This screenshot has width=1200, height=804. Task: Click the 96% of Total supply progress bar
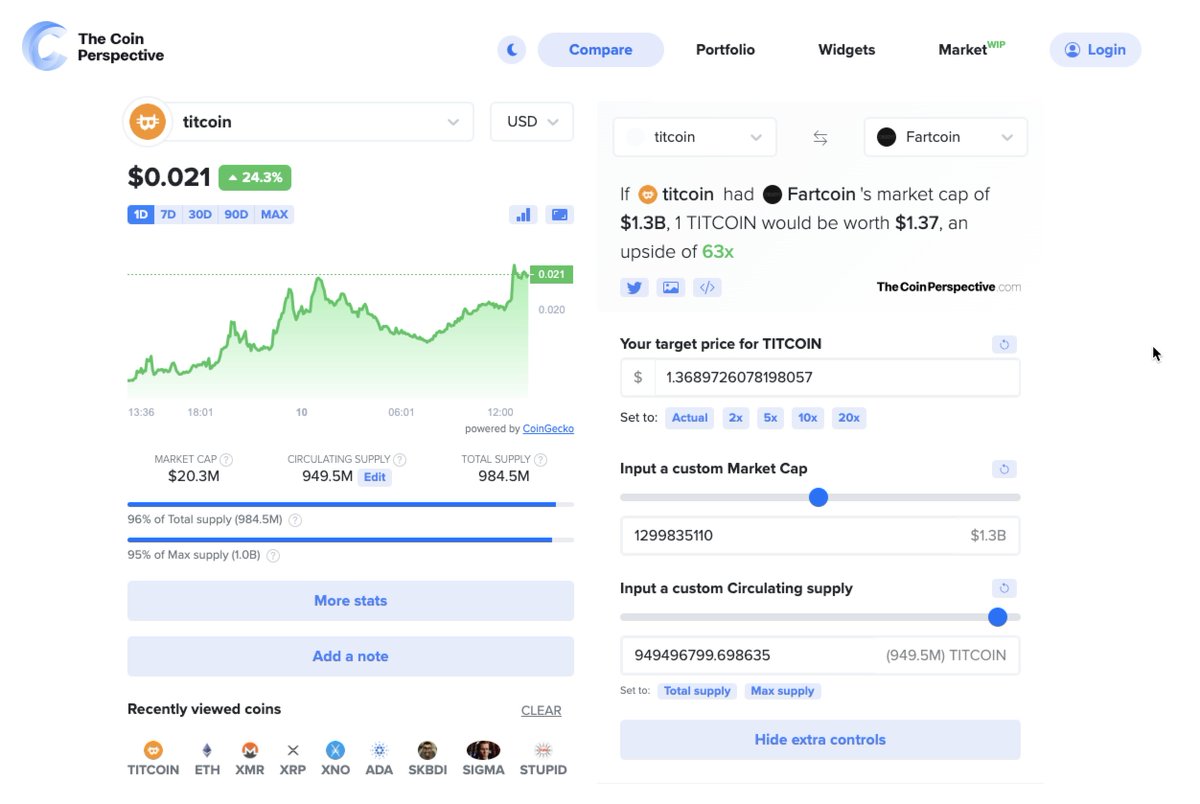350,504
